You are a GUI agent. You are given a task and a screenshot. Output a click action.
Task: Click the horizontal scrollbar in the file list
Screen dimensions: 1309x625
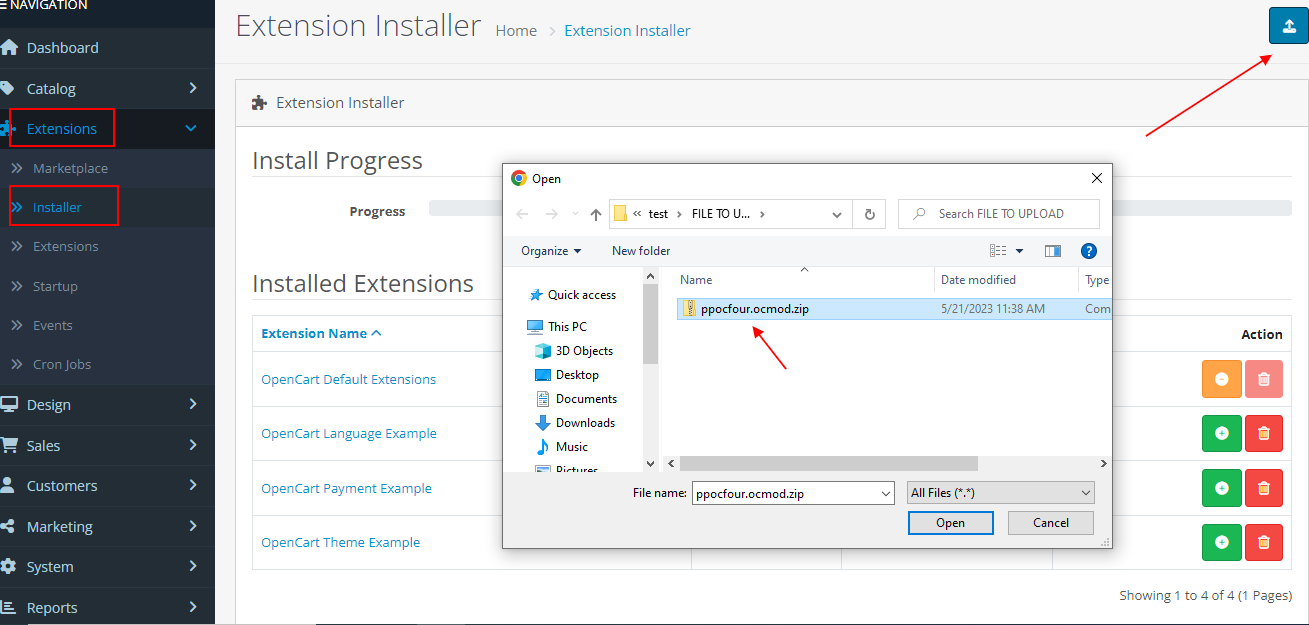pyautogui.click(x=828, y=464)
